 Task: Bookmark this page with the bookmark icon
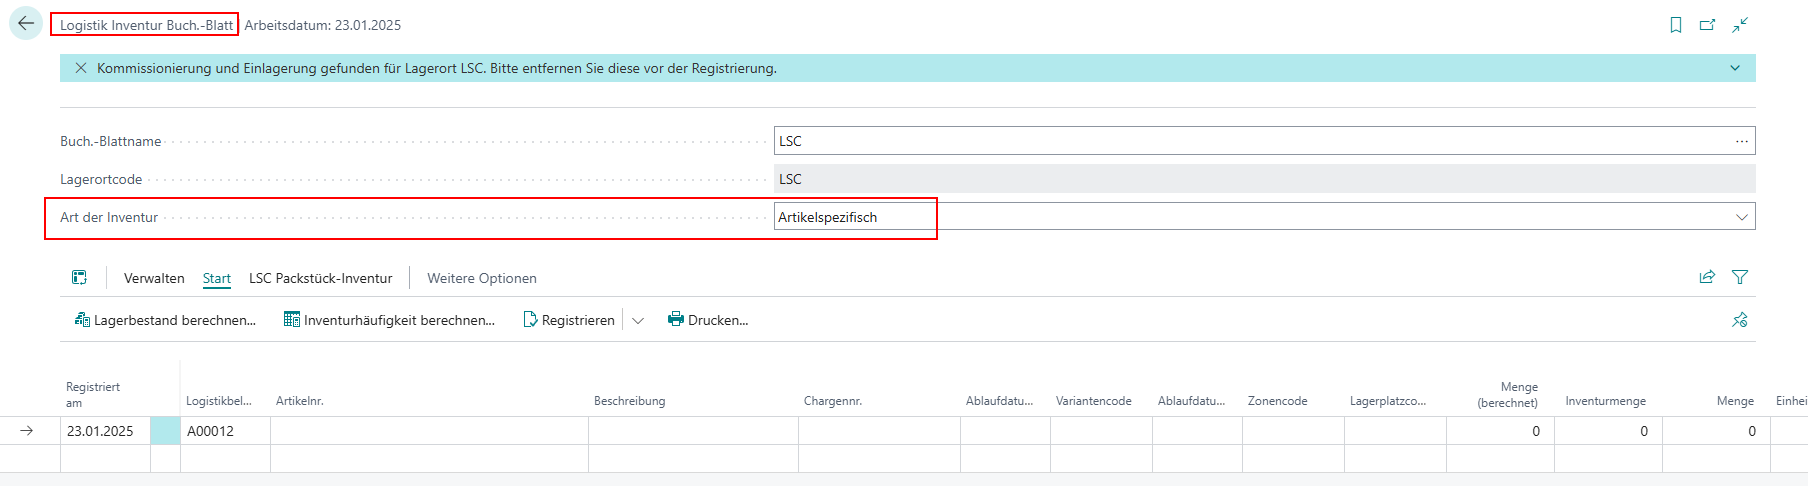[1676, 25]
